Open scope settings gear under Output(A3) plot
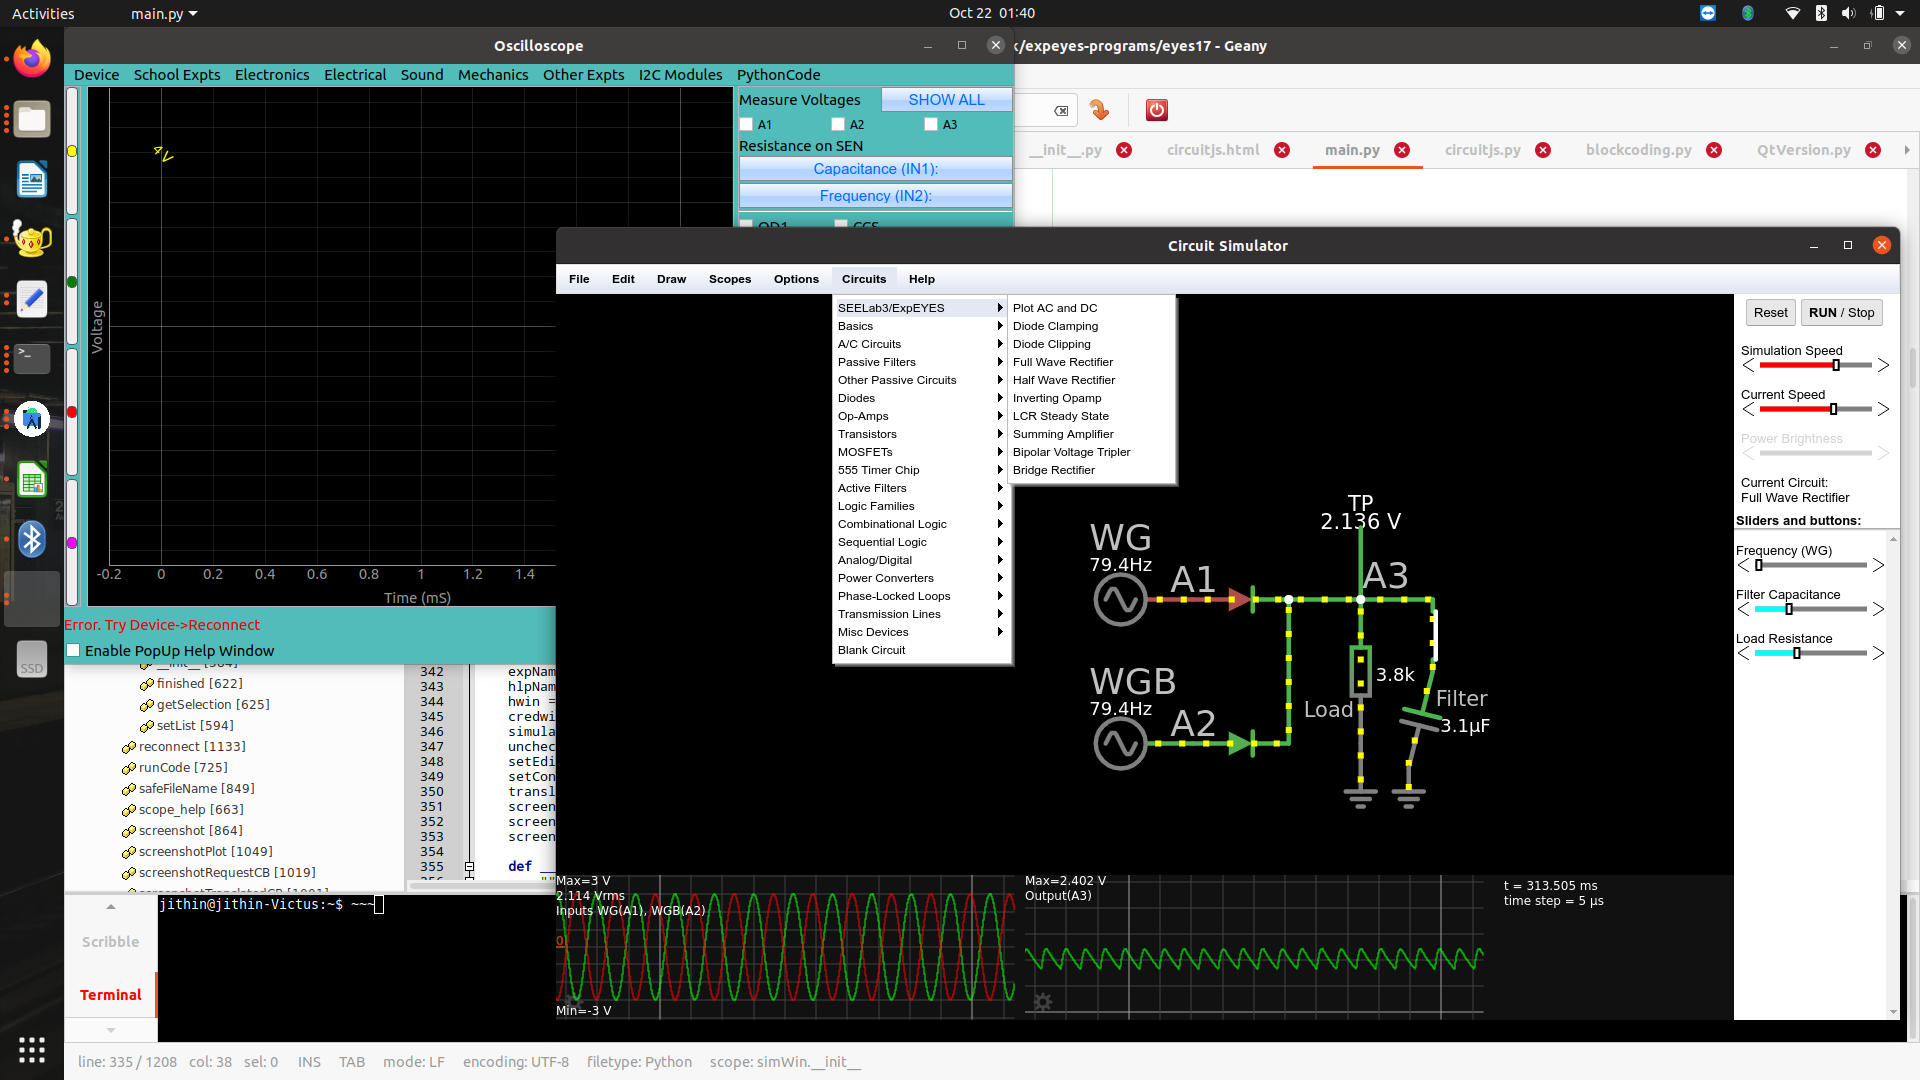Image resolution: width=1920 pixels, height=1080 pixels. pyautogui.click(x=1042, y=1001)
